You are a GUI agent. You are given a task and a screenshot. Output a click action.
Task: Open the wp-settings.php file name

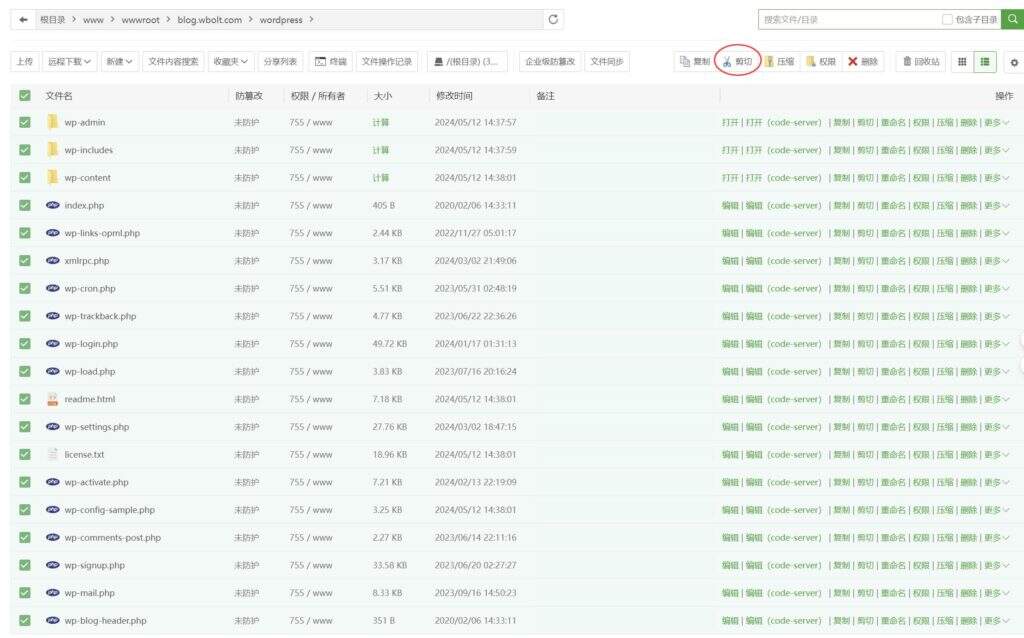97,426
